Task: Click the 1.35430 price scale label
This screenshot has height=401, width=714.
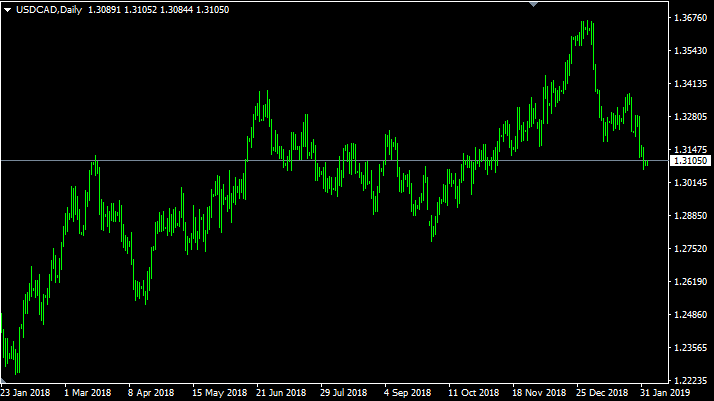Action: click(x=690, y=51)
